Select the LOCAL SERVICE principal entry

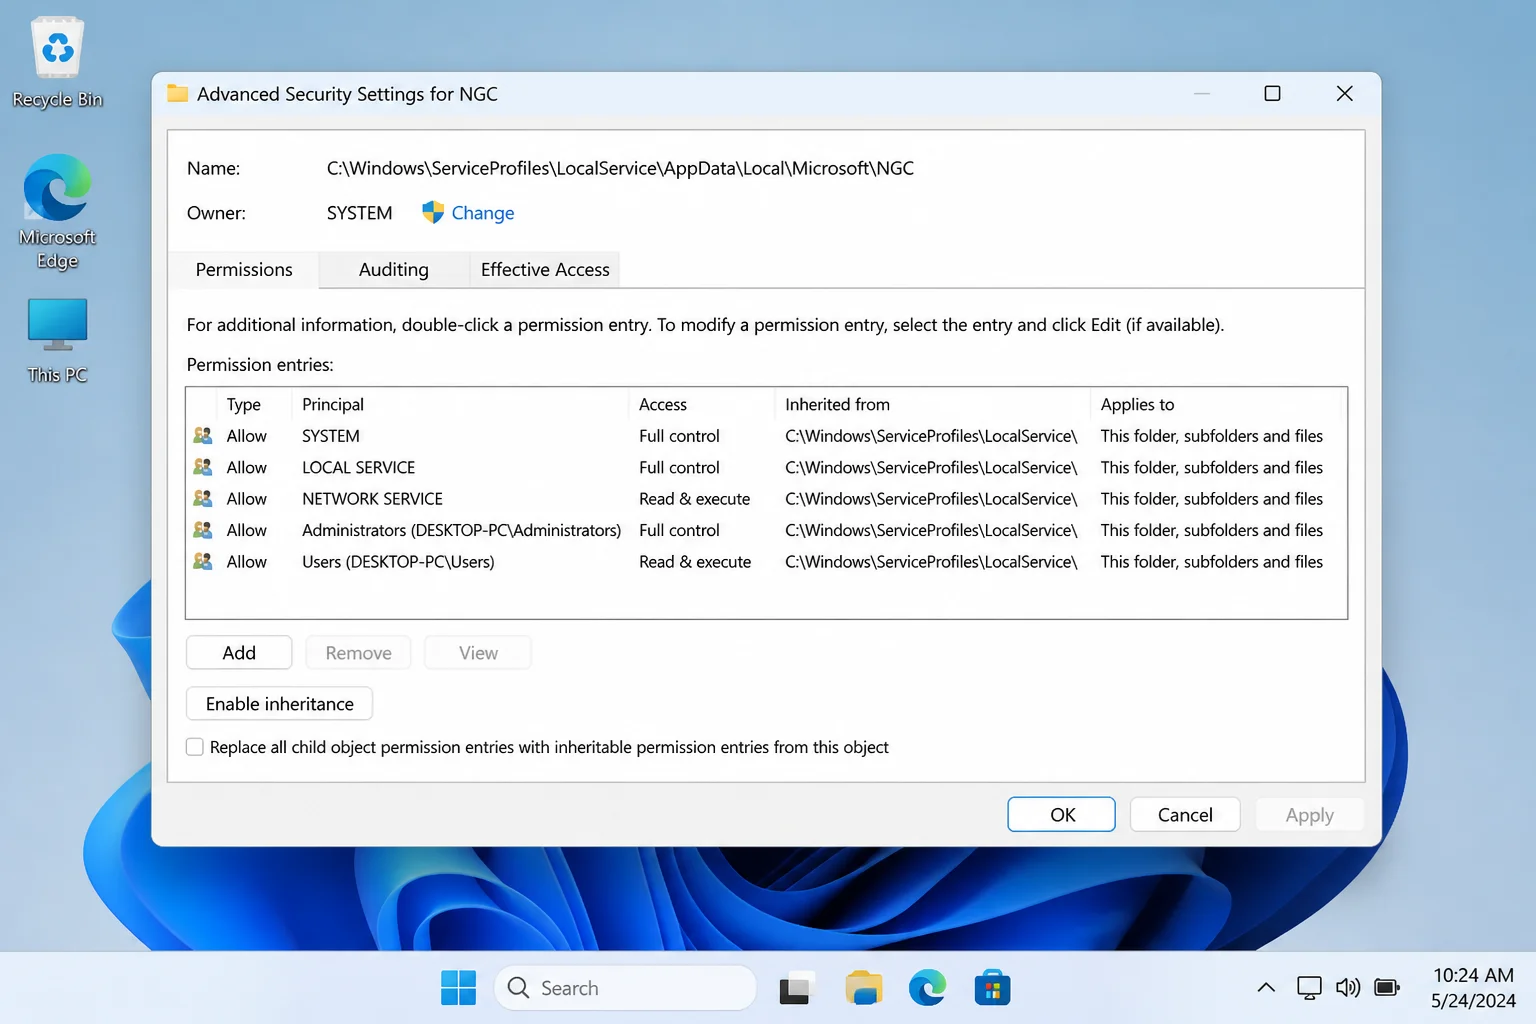point(358,467)
